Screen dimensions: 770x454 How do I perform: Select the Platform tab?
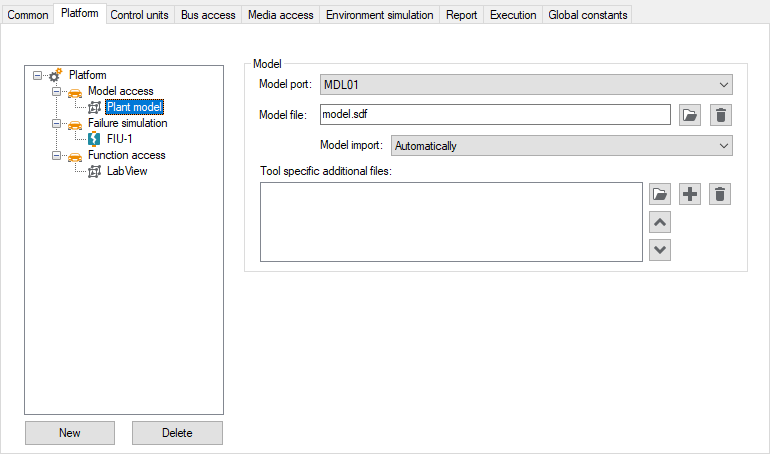coord(80,13)
